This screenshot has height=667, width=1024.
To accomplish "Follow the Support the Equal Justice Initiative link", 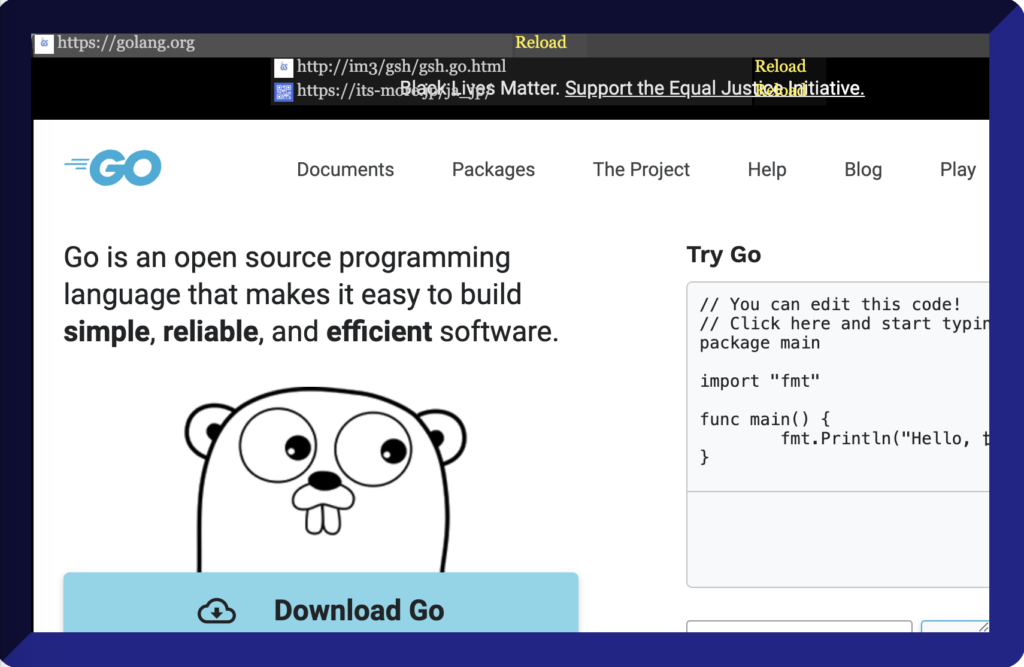I will coord(714,89).
